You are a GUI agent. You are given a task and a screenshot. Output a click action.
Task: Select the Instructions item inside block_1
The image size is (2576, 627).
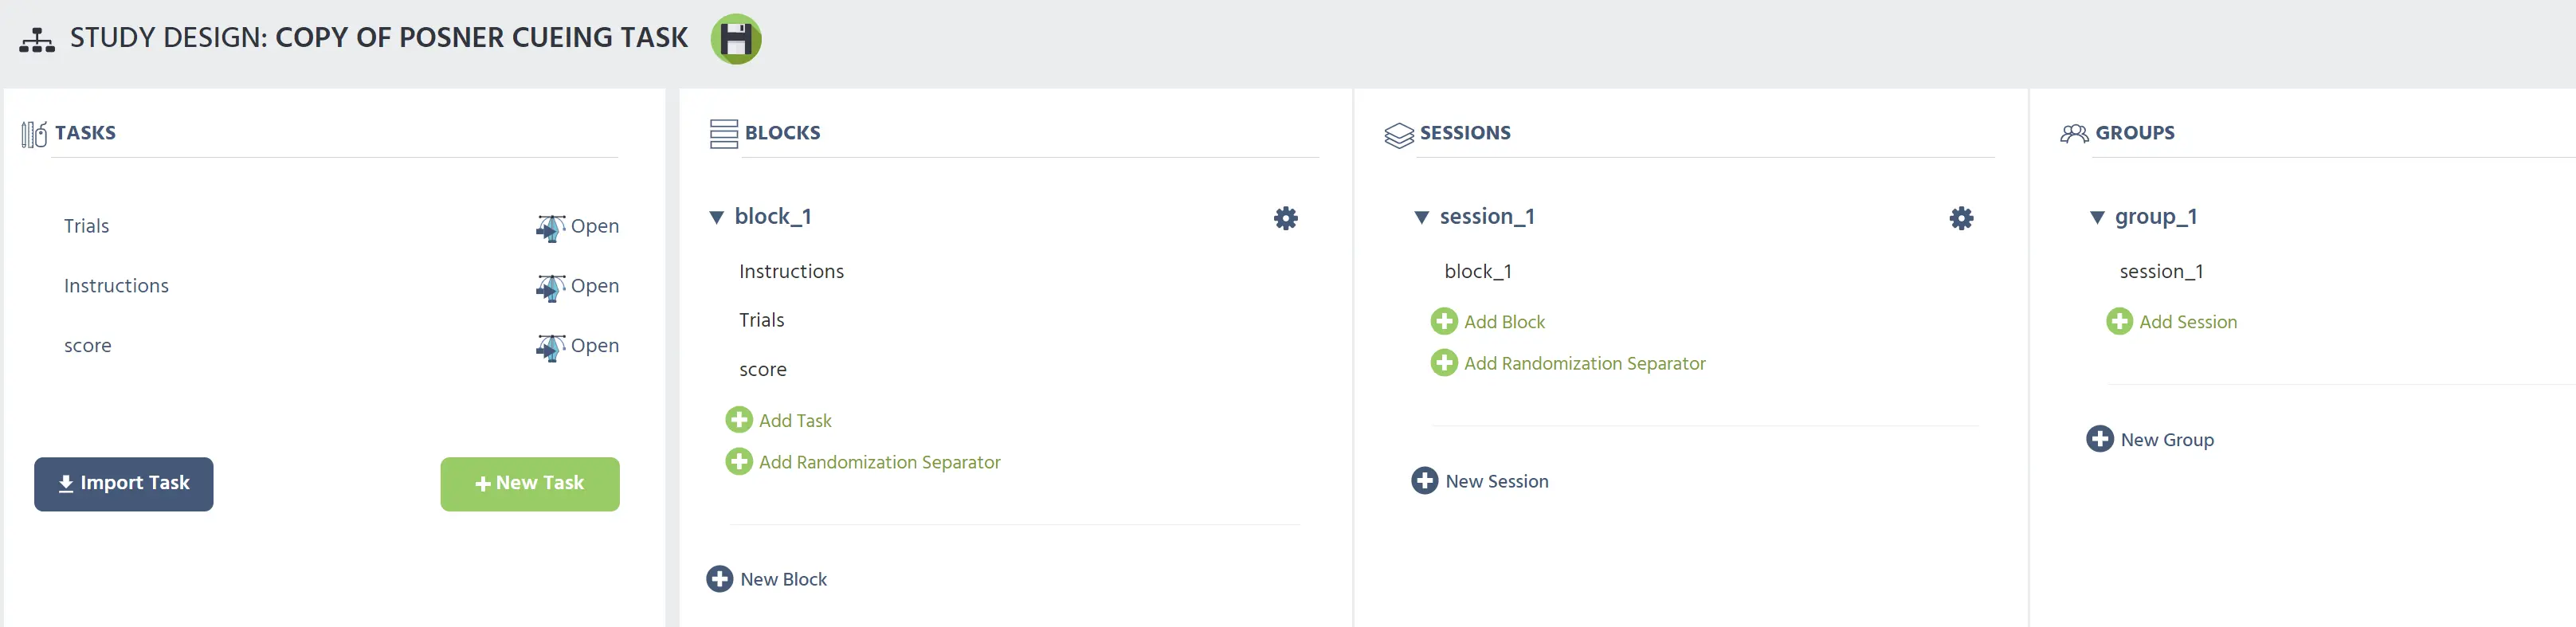tap(791, 271)
